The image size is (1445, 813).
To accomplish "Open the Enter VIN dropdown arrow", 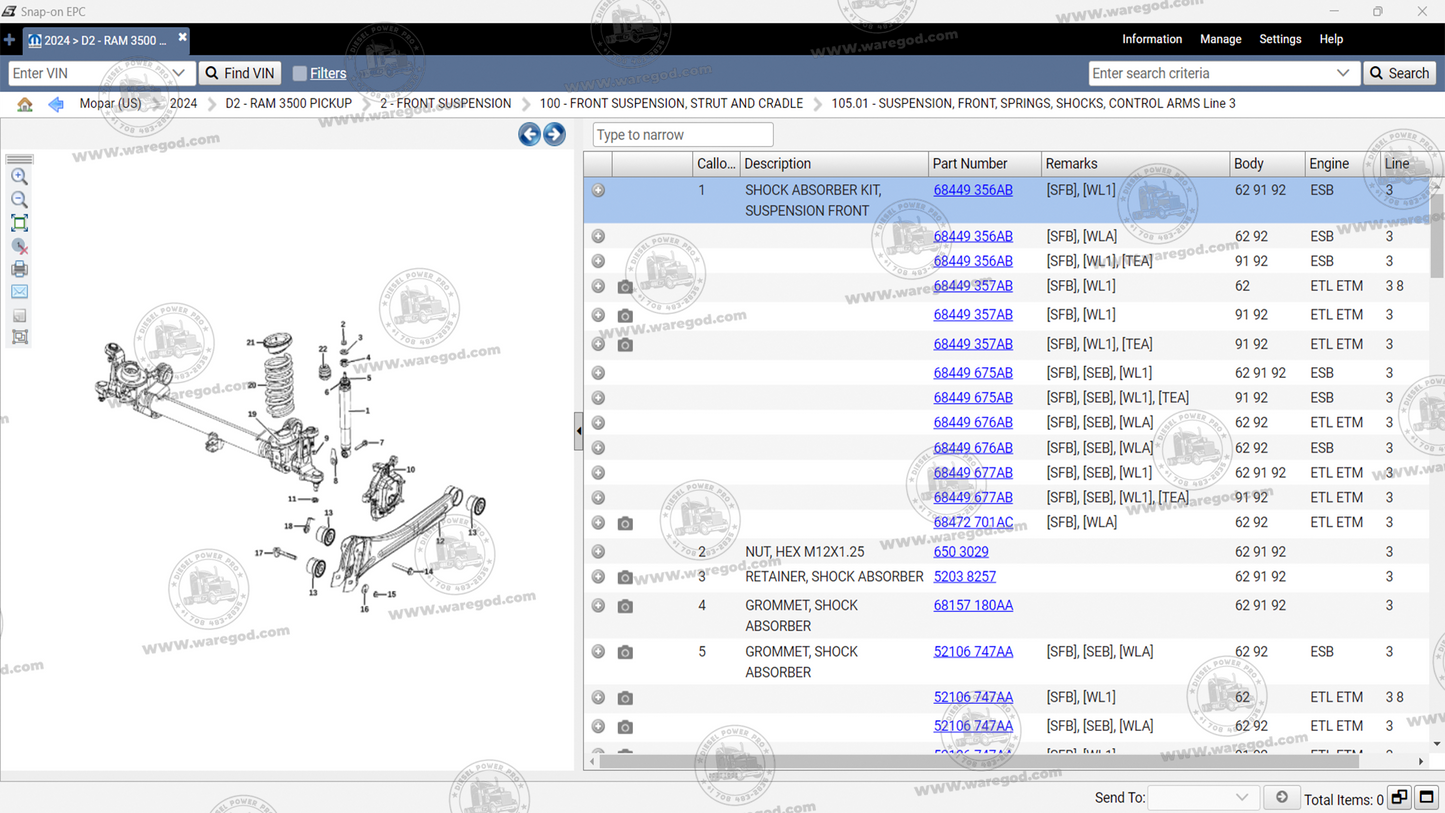I will pos(179,73).
